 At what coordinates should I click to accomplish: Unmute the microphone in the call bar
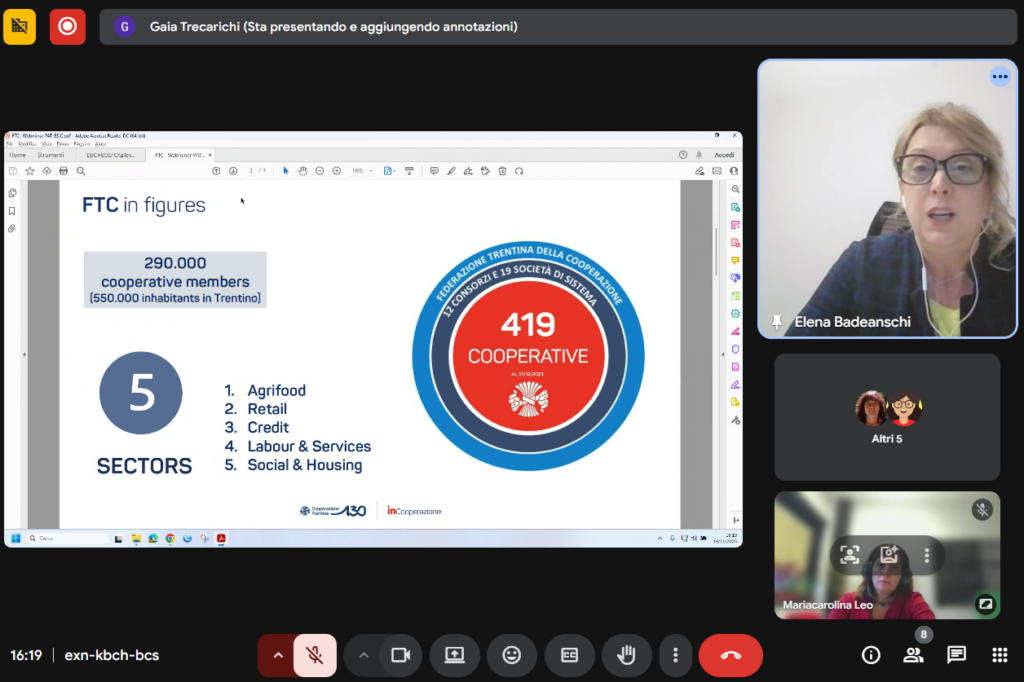click(315, 655)
